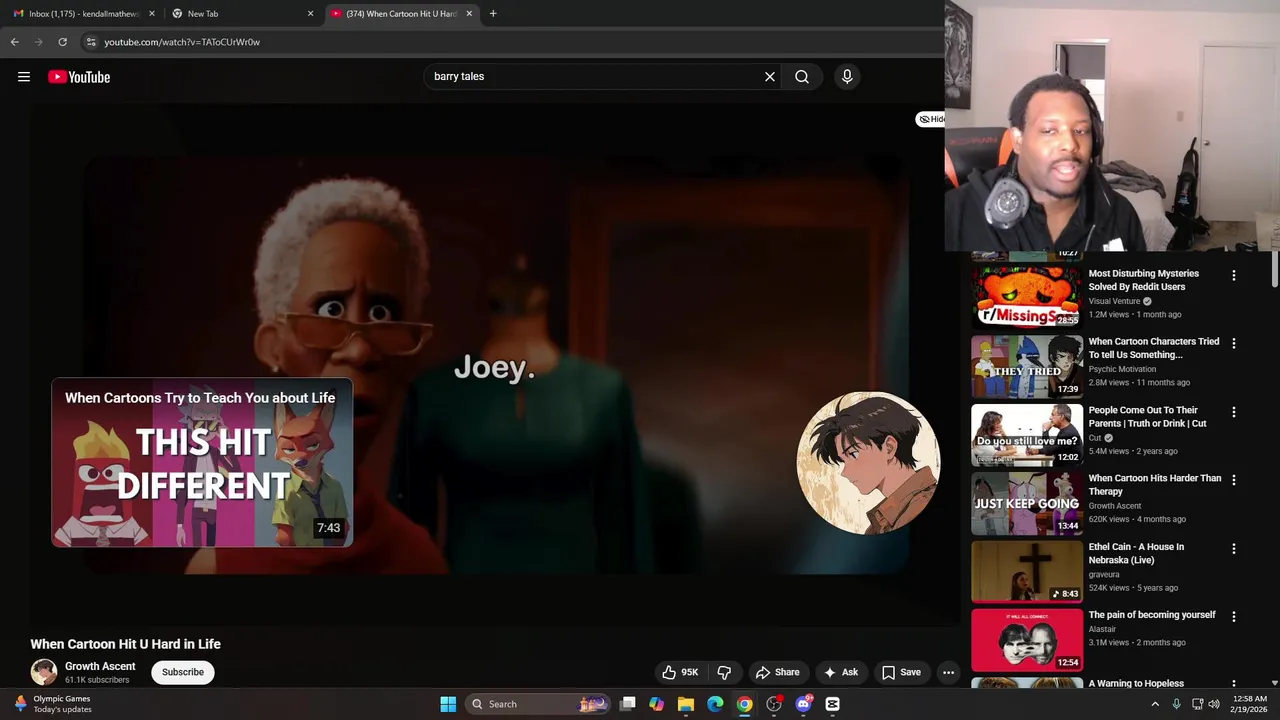Open the YouTube guide hamburger menu
1280x720 pixels.
[x=24, y=77]
